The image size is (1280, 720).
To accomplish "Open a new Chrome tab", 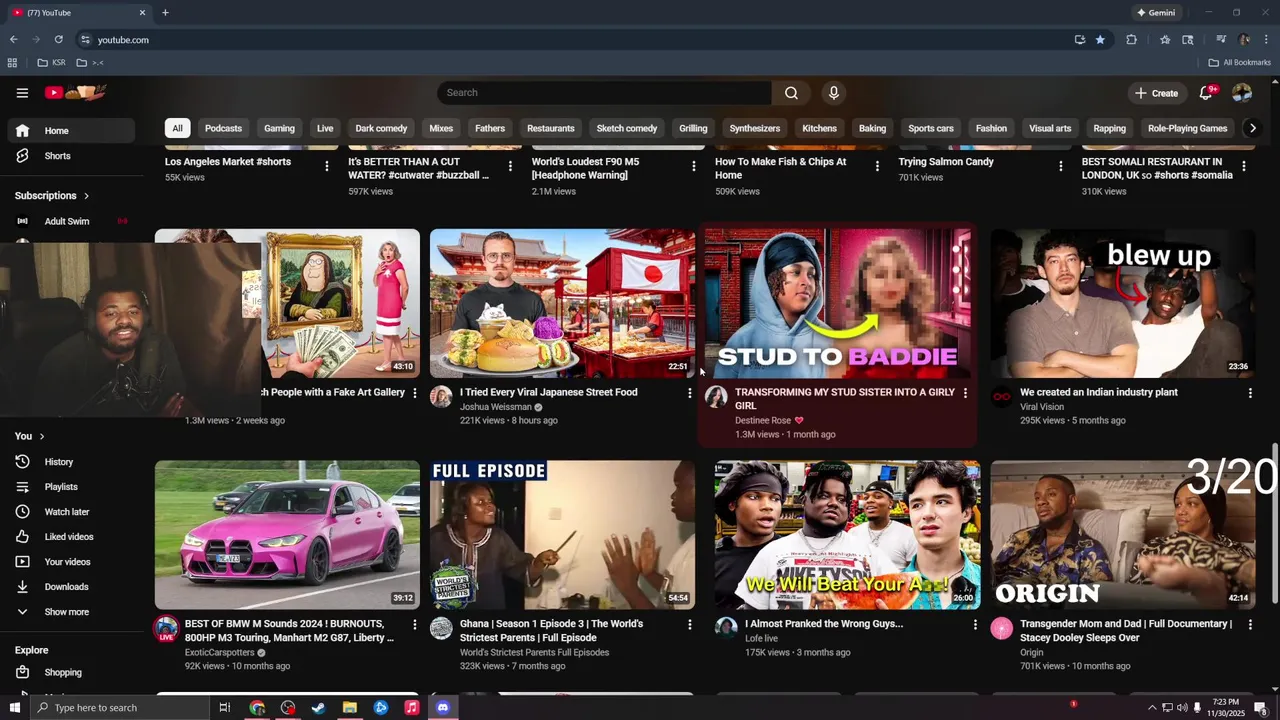I will (165, 13).
